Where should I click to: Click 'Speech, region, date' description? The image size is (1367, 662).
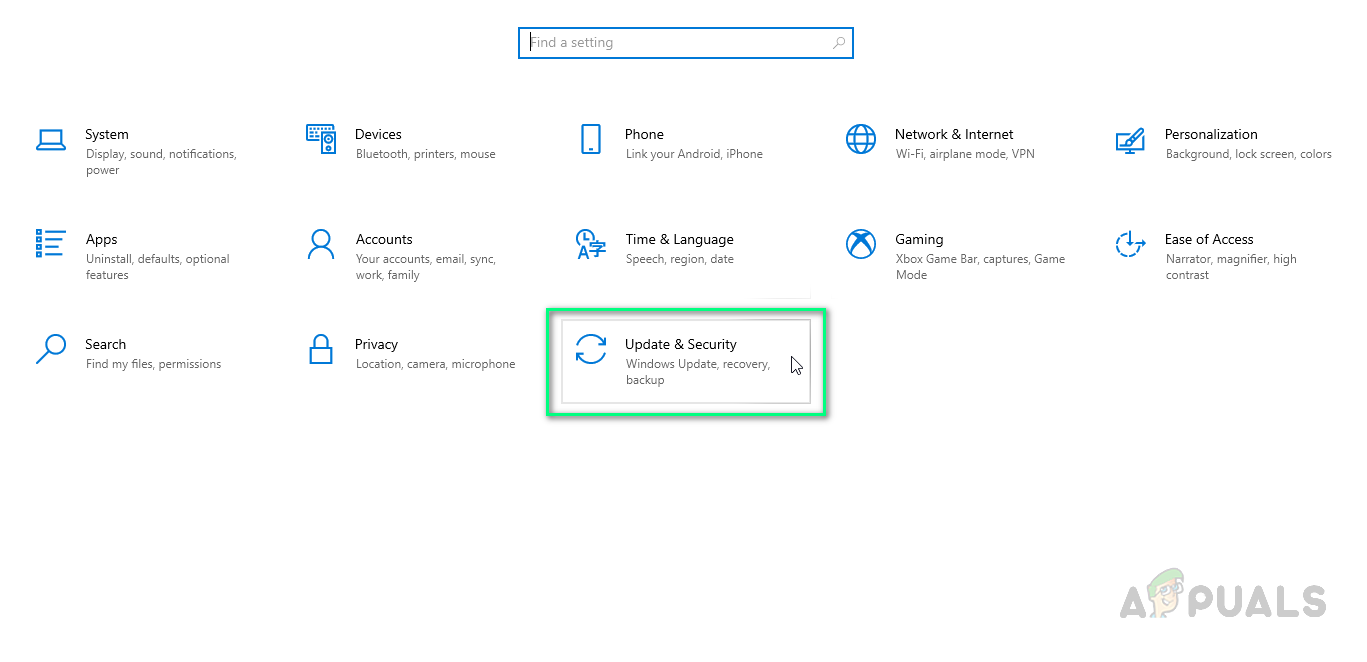point(680,259)
